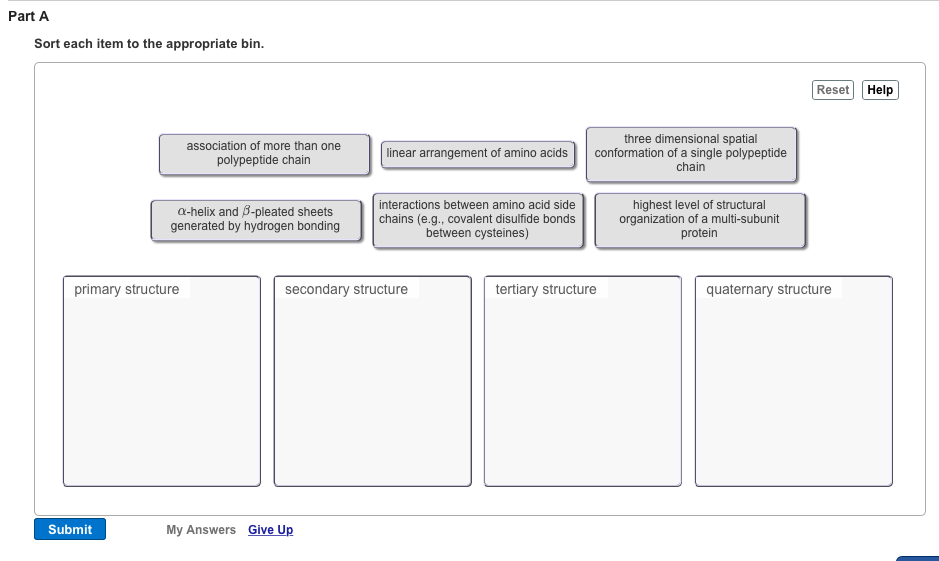Click empty area inside the tertiary structure bin

583,390
